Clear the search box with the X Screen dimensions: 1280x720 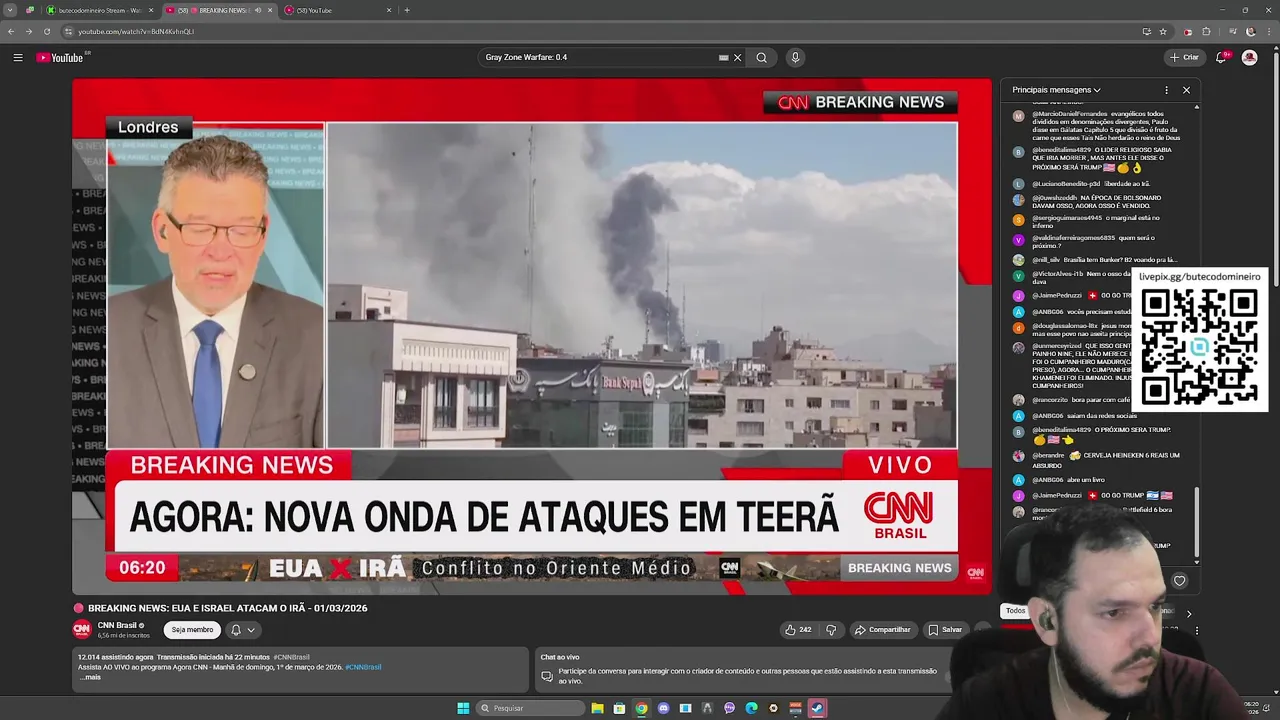click(738, 58)
